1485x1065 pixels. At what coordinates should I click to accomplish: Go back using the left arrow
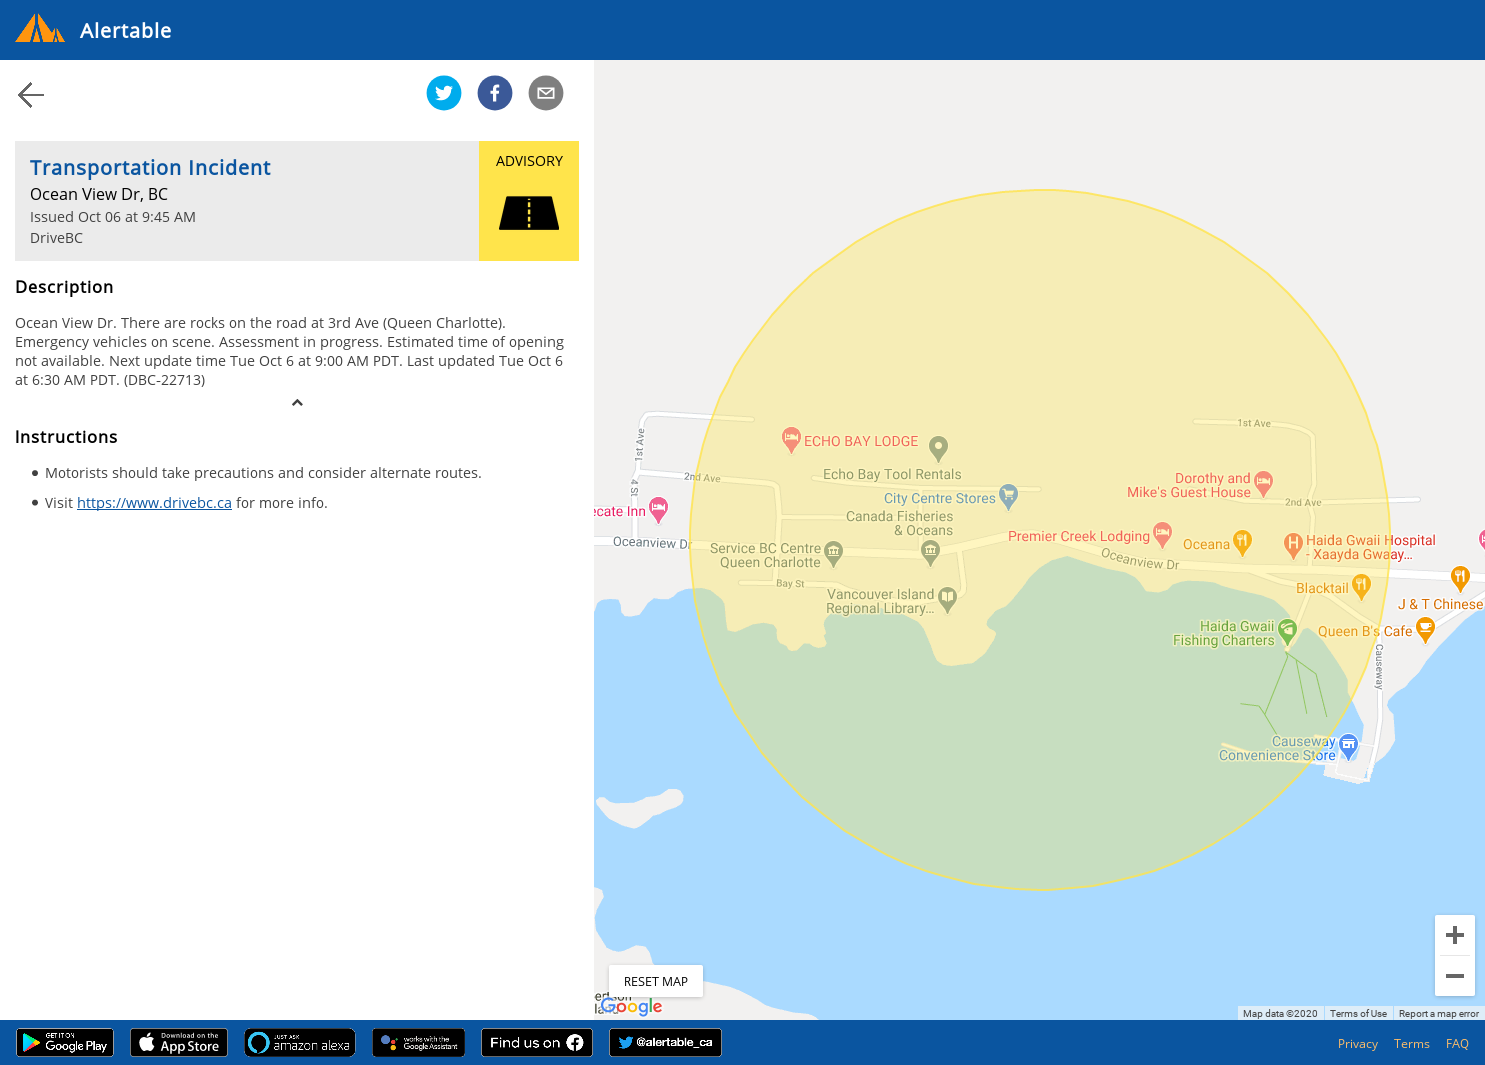coord(31,95)
